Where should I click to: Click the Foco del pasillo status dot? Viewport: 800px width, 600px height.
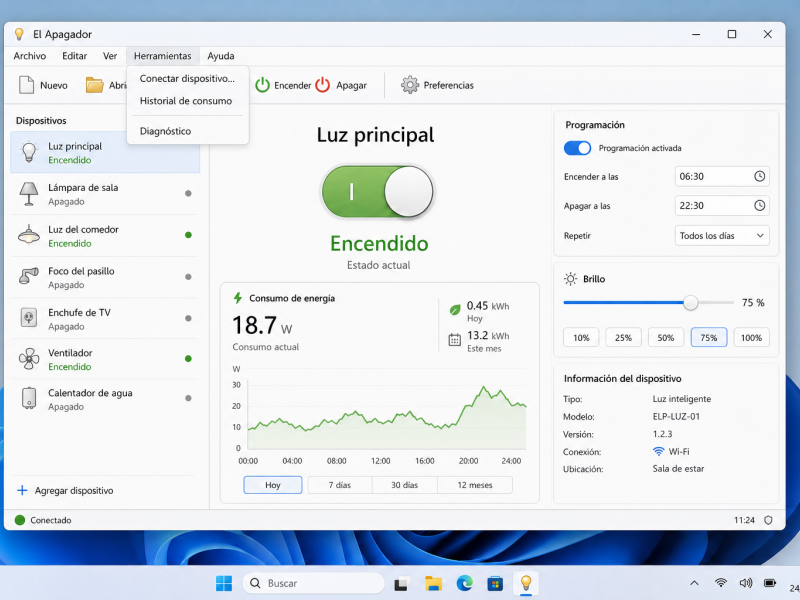pyautogui.click(x=188, y=277)
